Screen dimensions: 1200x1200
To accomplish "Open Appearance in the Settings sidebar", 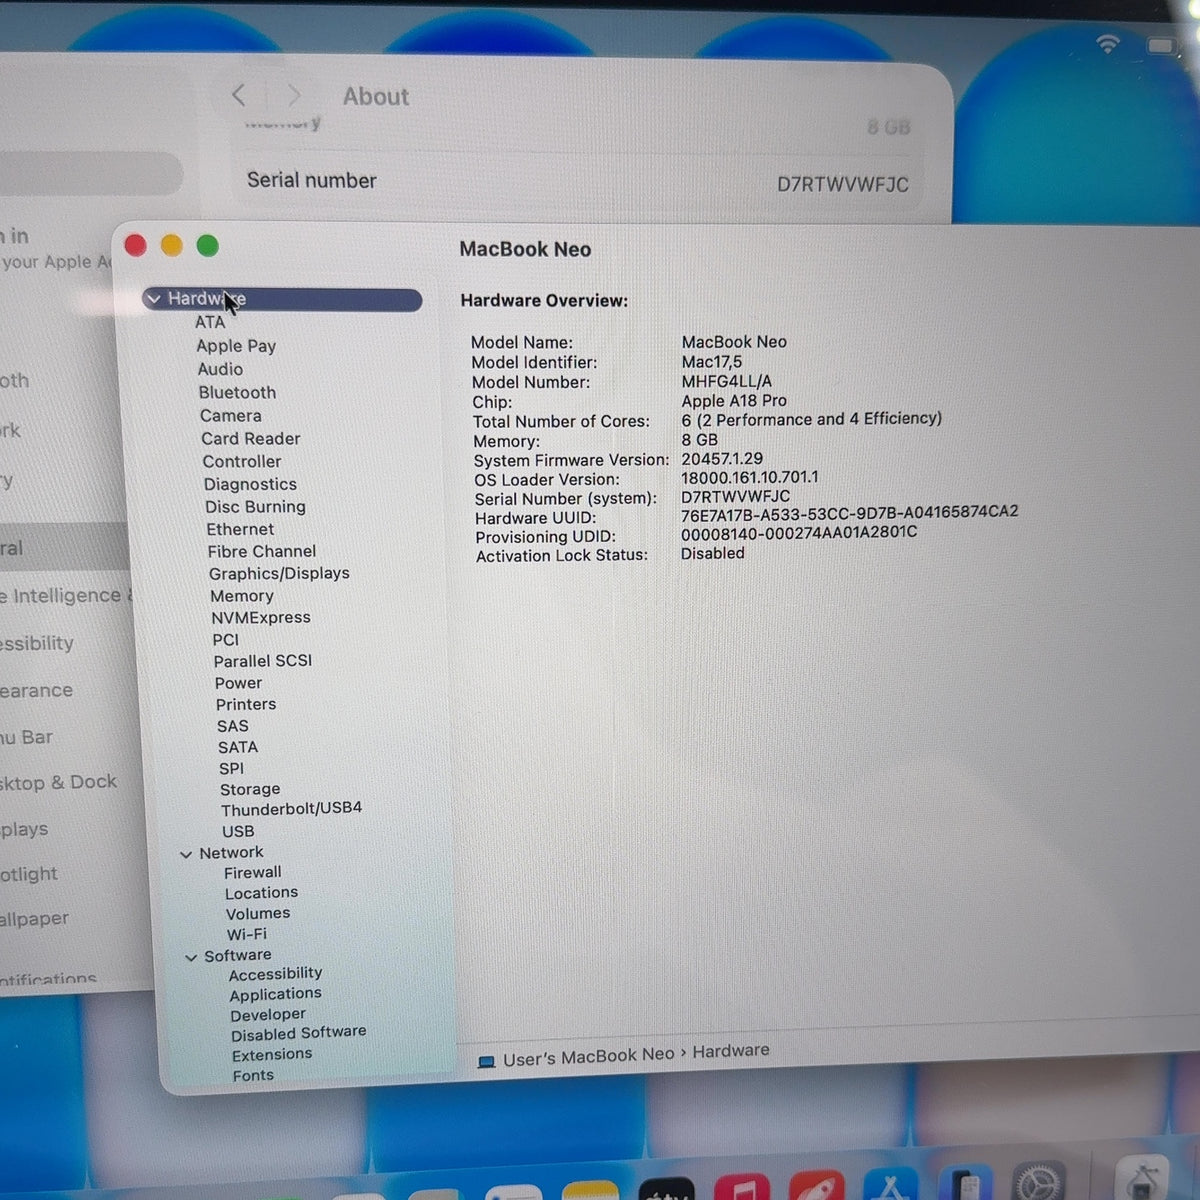I will coord(36,691).
